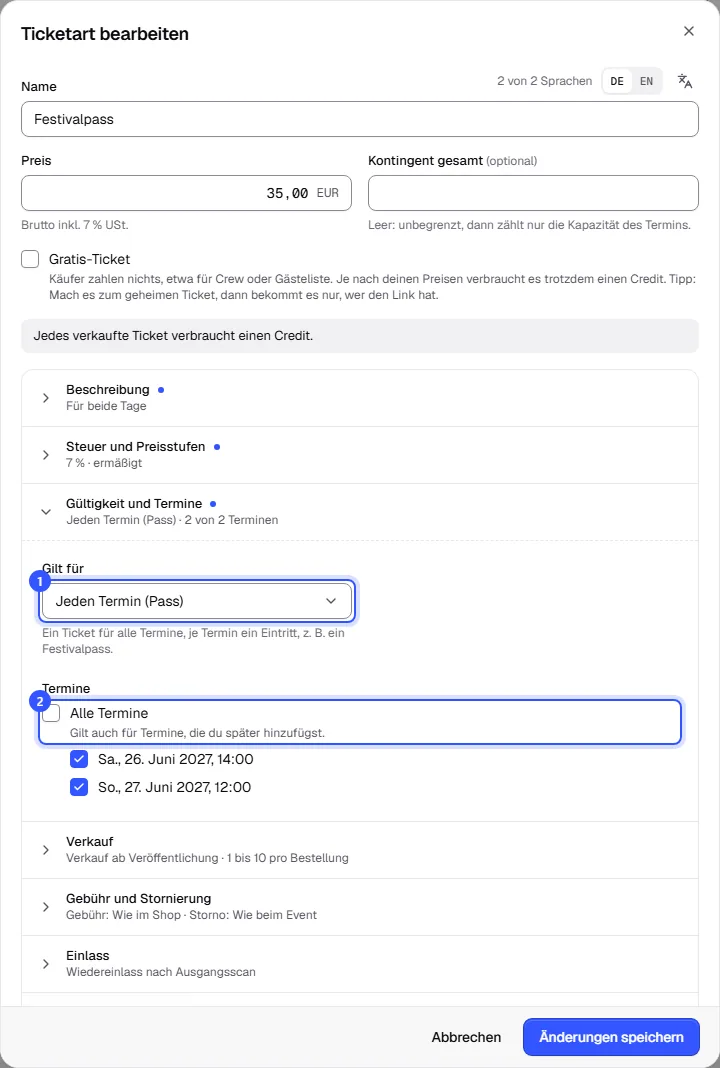The width and height of the screenshot is (720, 1068).
Task: Close the Ticketart bearbeiten dialog
Action: click(689, 31)
